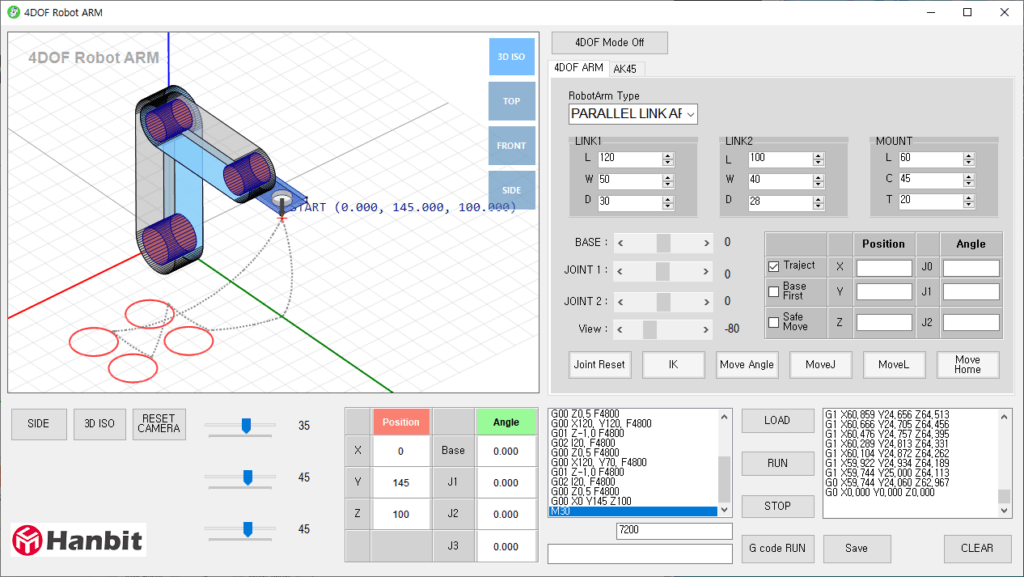Select the TOP view button in viewport

[x=511, y=101]
